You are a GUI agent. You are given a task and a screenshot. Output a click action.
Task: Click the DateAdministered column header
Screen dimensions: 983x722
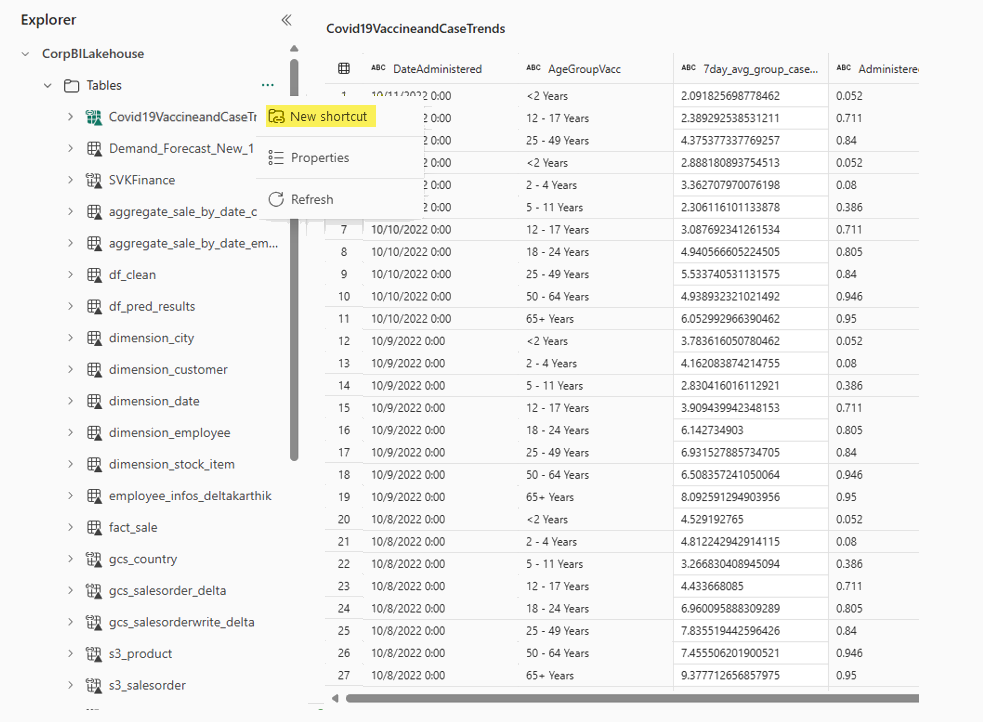tap(437, 69)
